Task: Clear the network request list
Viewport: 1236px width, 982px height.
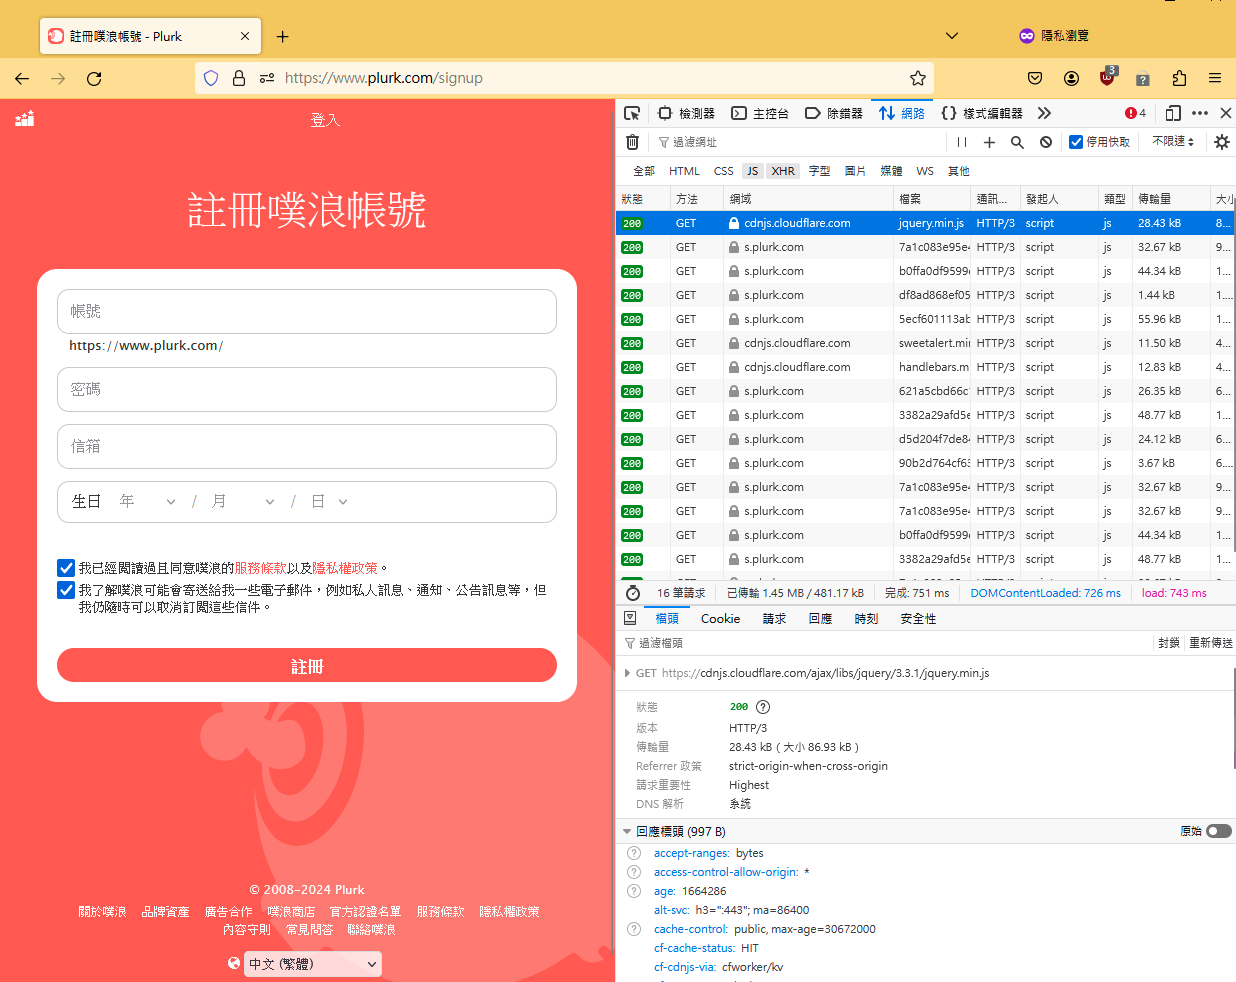Action: tap(632, 142)
